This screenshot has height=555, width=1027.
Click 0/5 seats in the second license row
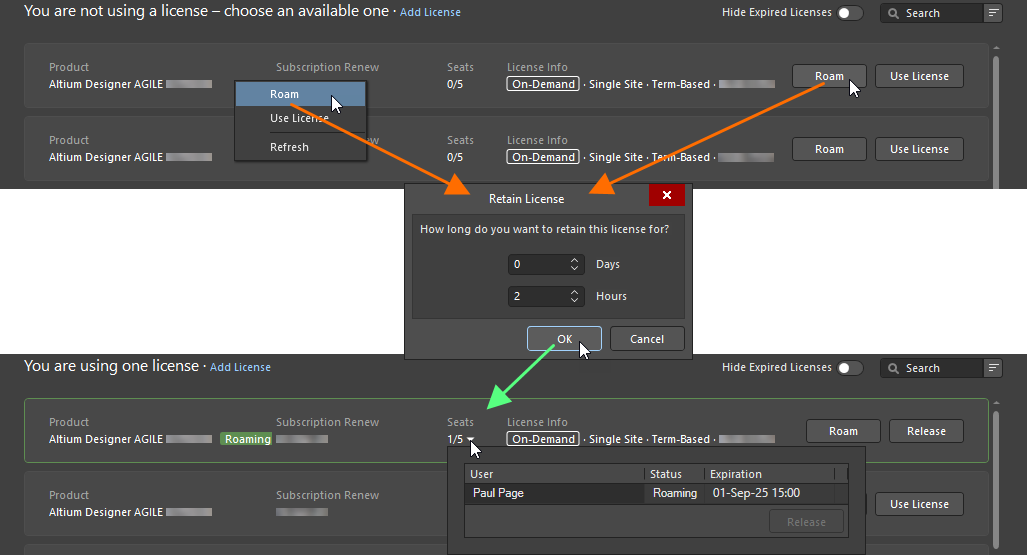pyautogui.click(x=455, y=157)
